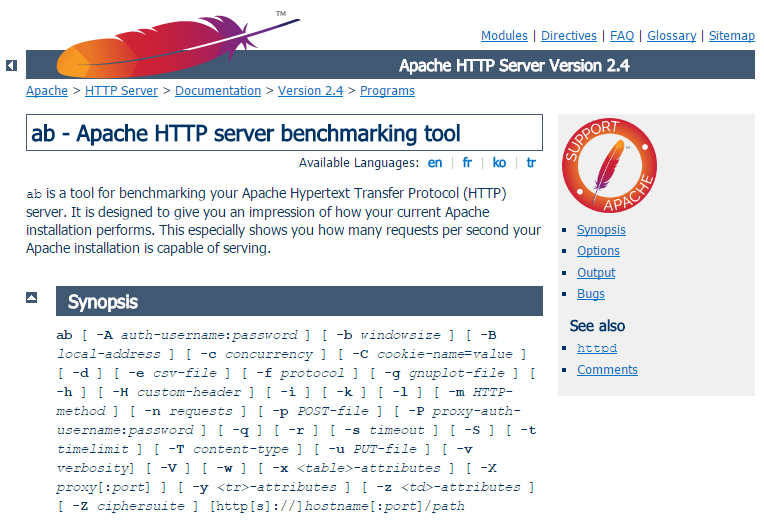Visit the Sitemap link
The width and height of the screenshot is (764, 526).
(x=732, y=36)
